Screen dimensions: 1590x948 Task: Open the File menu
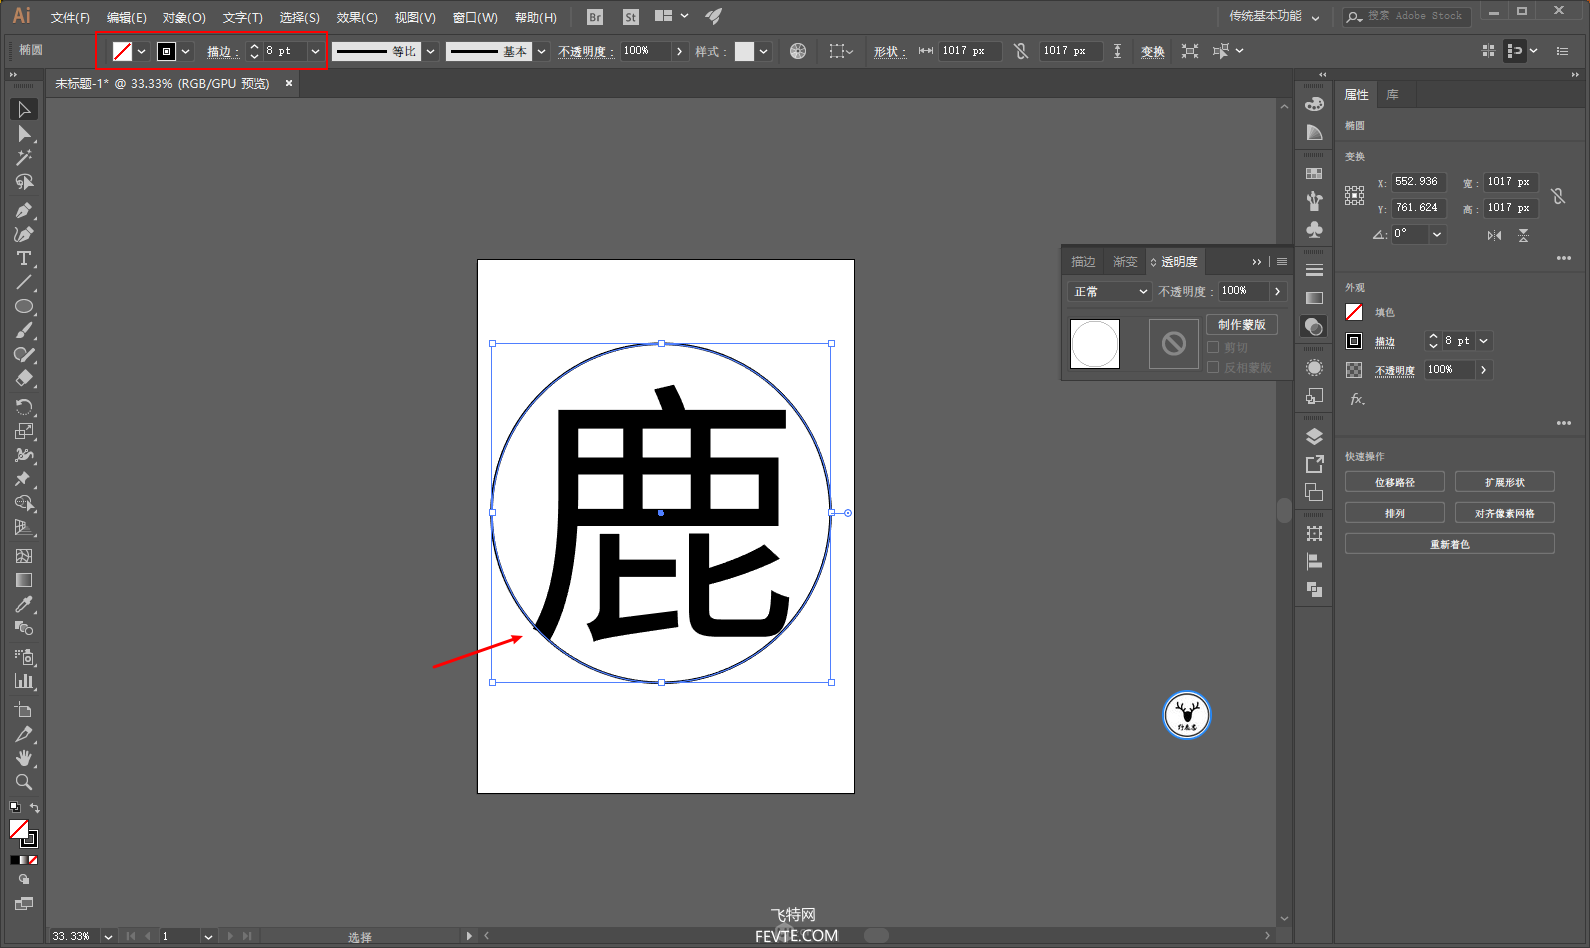point(70,17)
